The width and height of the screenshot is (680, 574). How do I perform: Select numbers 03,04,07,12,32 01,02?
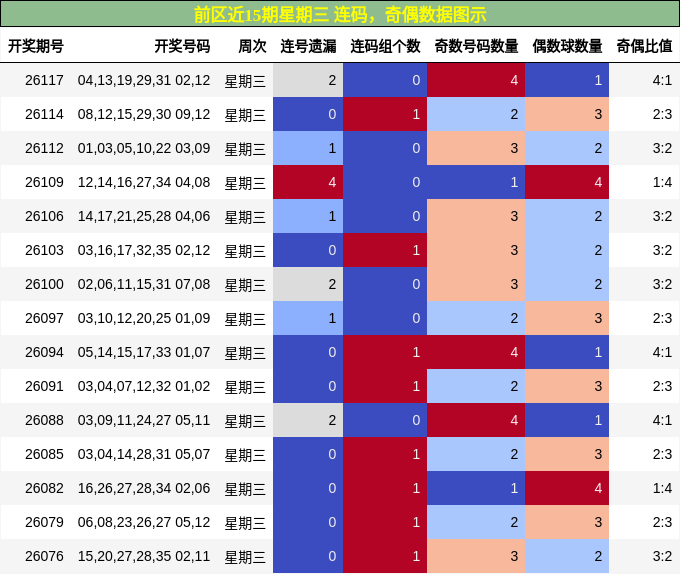[x=144, y=386]
